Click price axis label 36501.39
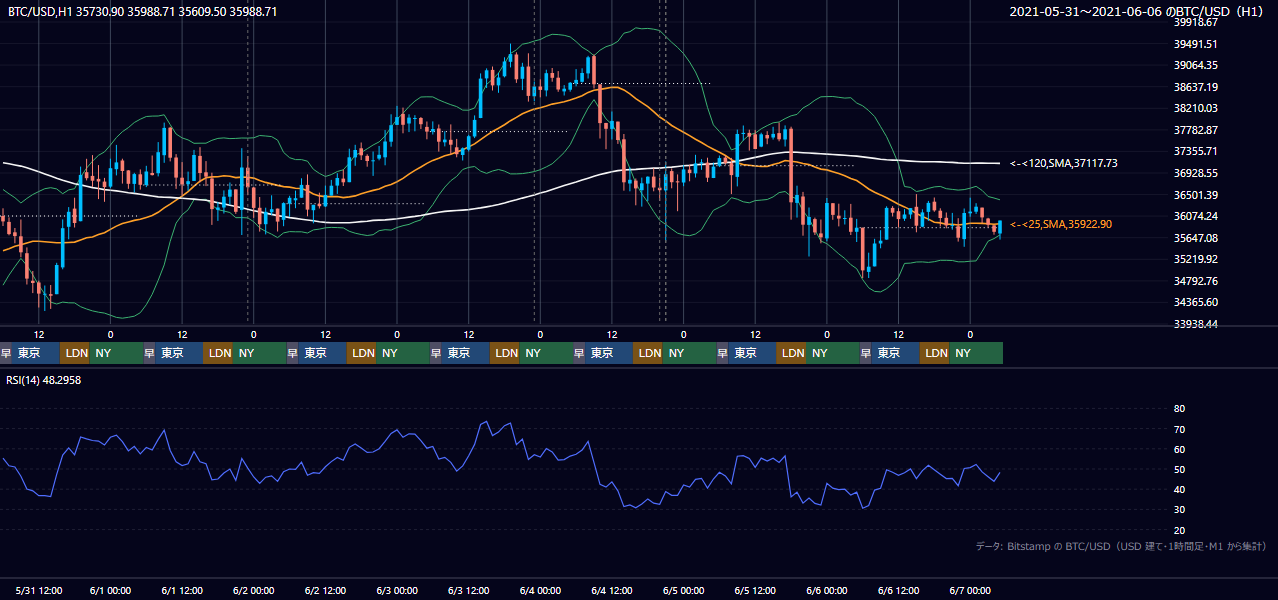 point(1195,195)
